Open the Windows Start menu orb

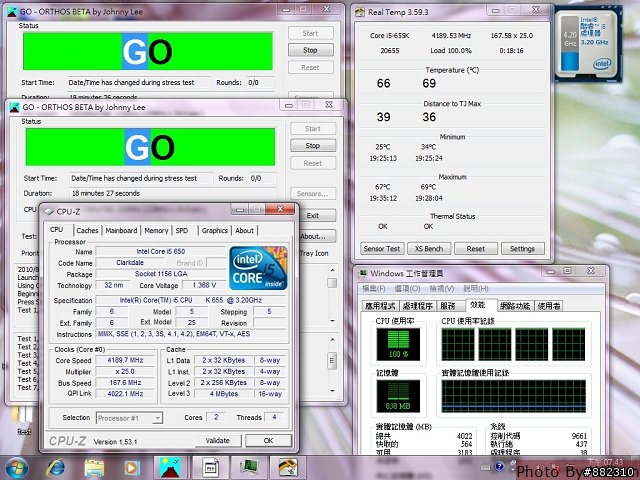(17, 467)
